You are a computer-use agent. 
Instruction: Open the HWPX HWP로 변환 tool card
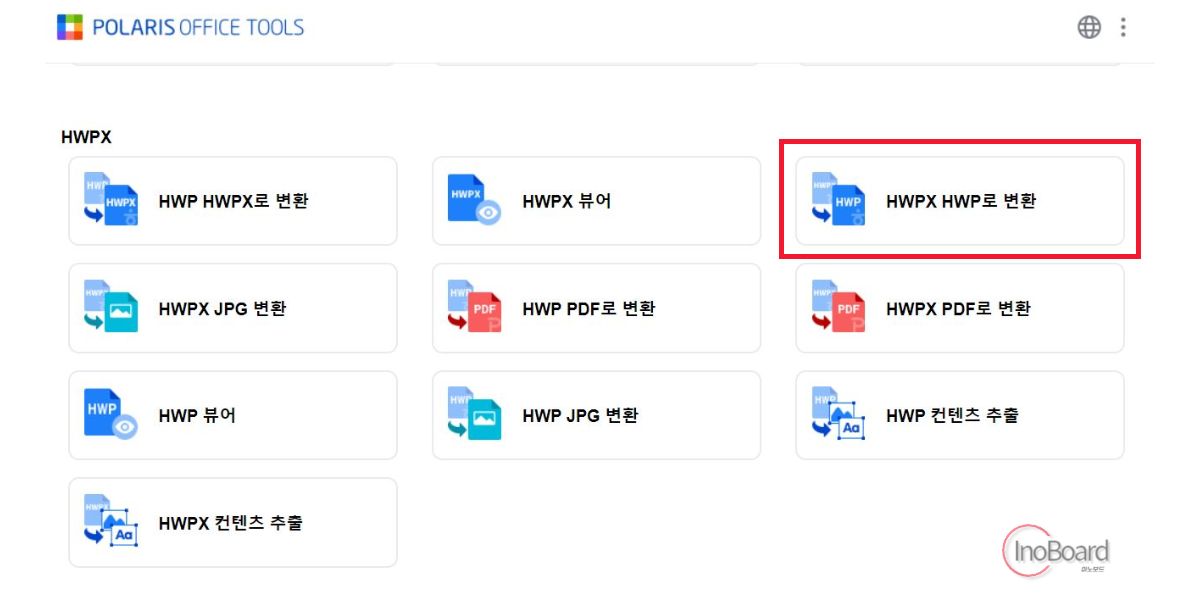pos(960,201)
